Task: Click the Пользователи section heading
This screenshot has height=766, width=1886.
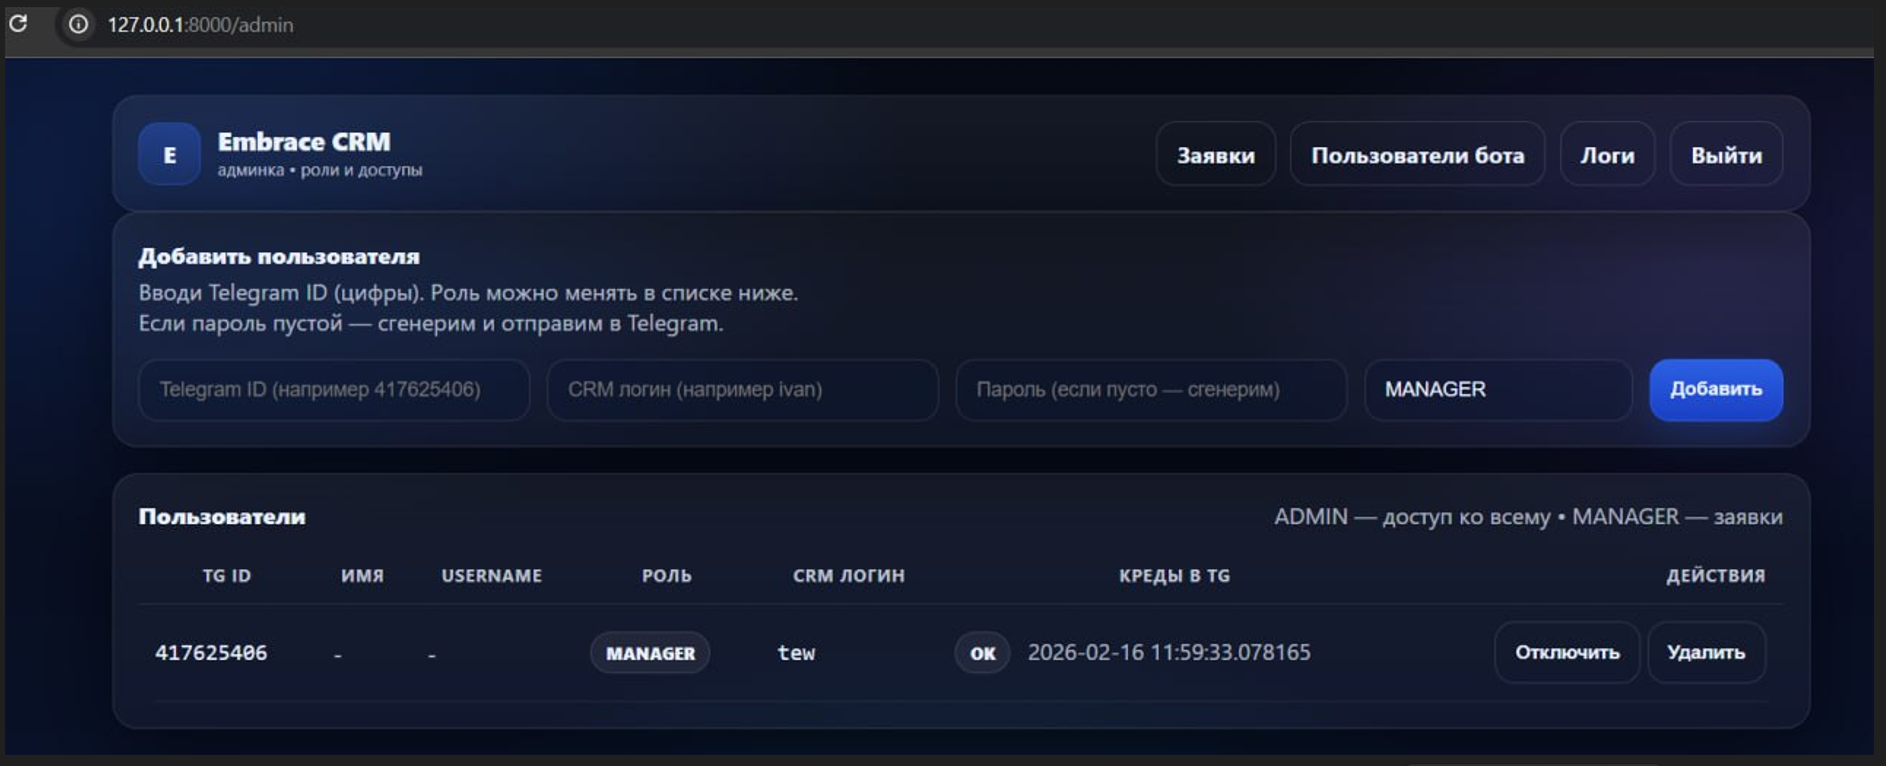Action: pos(222,517)
